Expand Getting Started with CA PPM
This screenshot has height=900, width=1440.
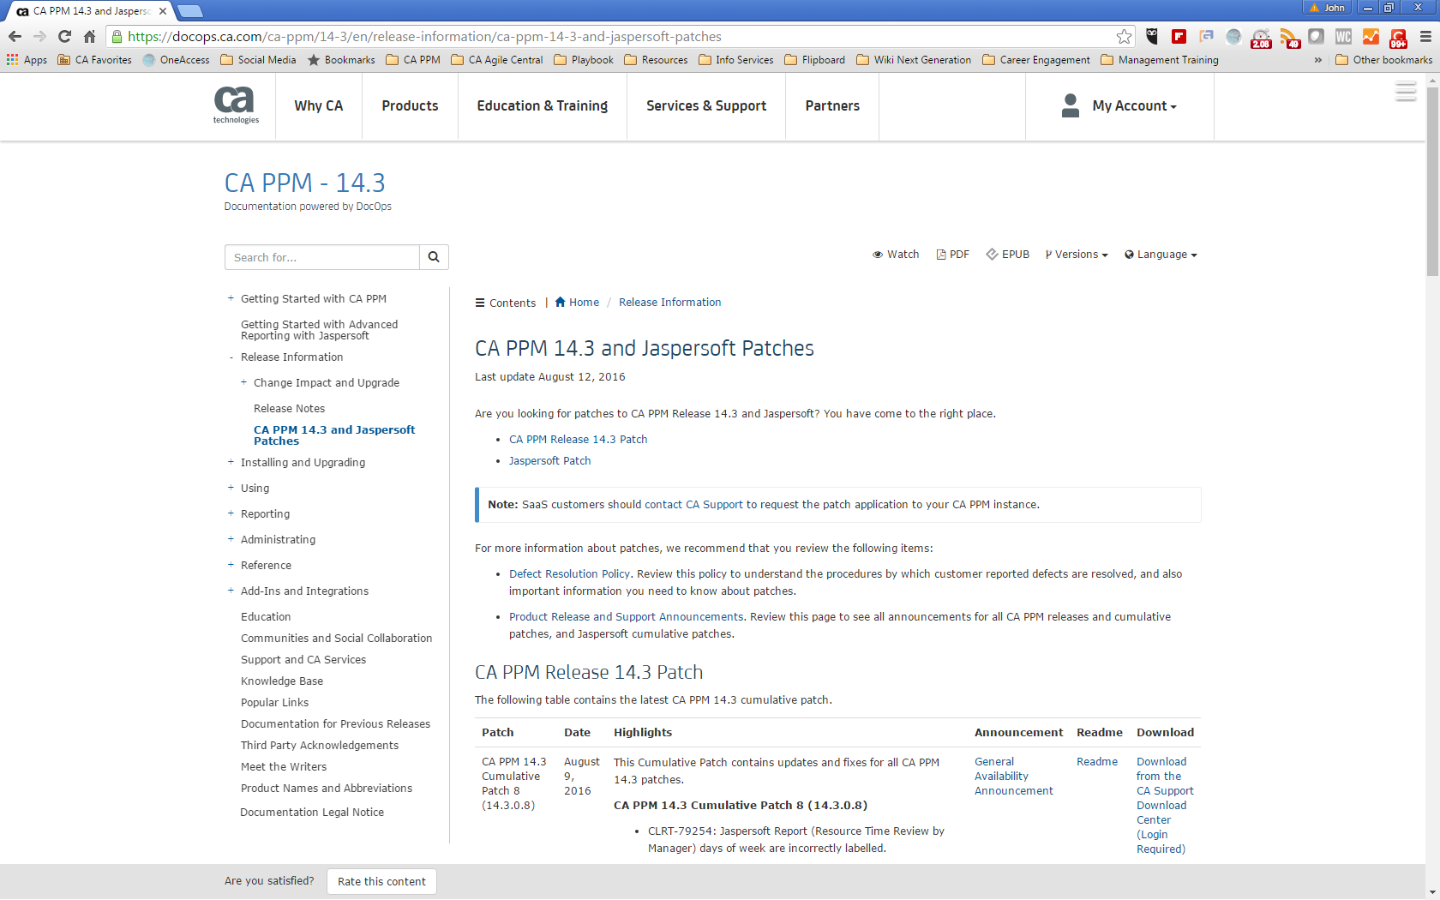(231, 298)
